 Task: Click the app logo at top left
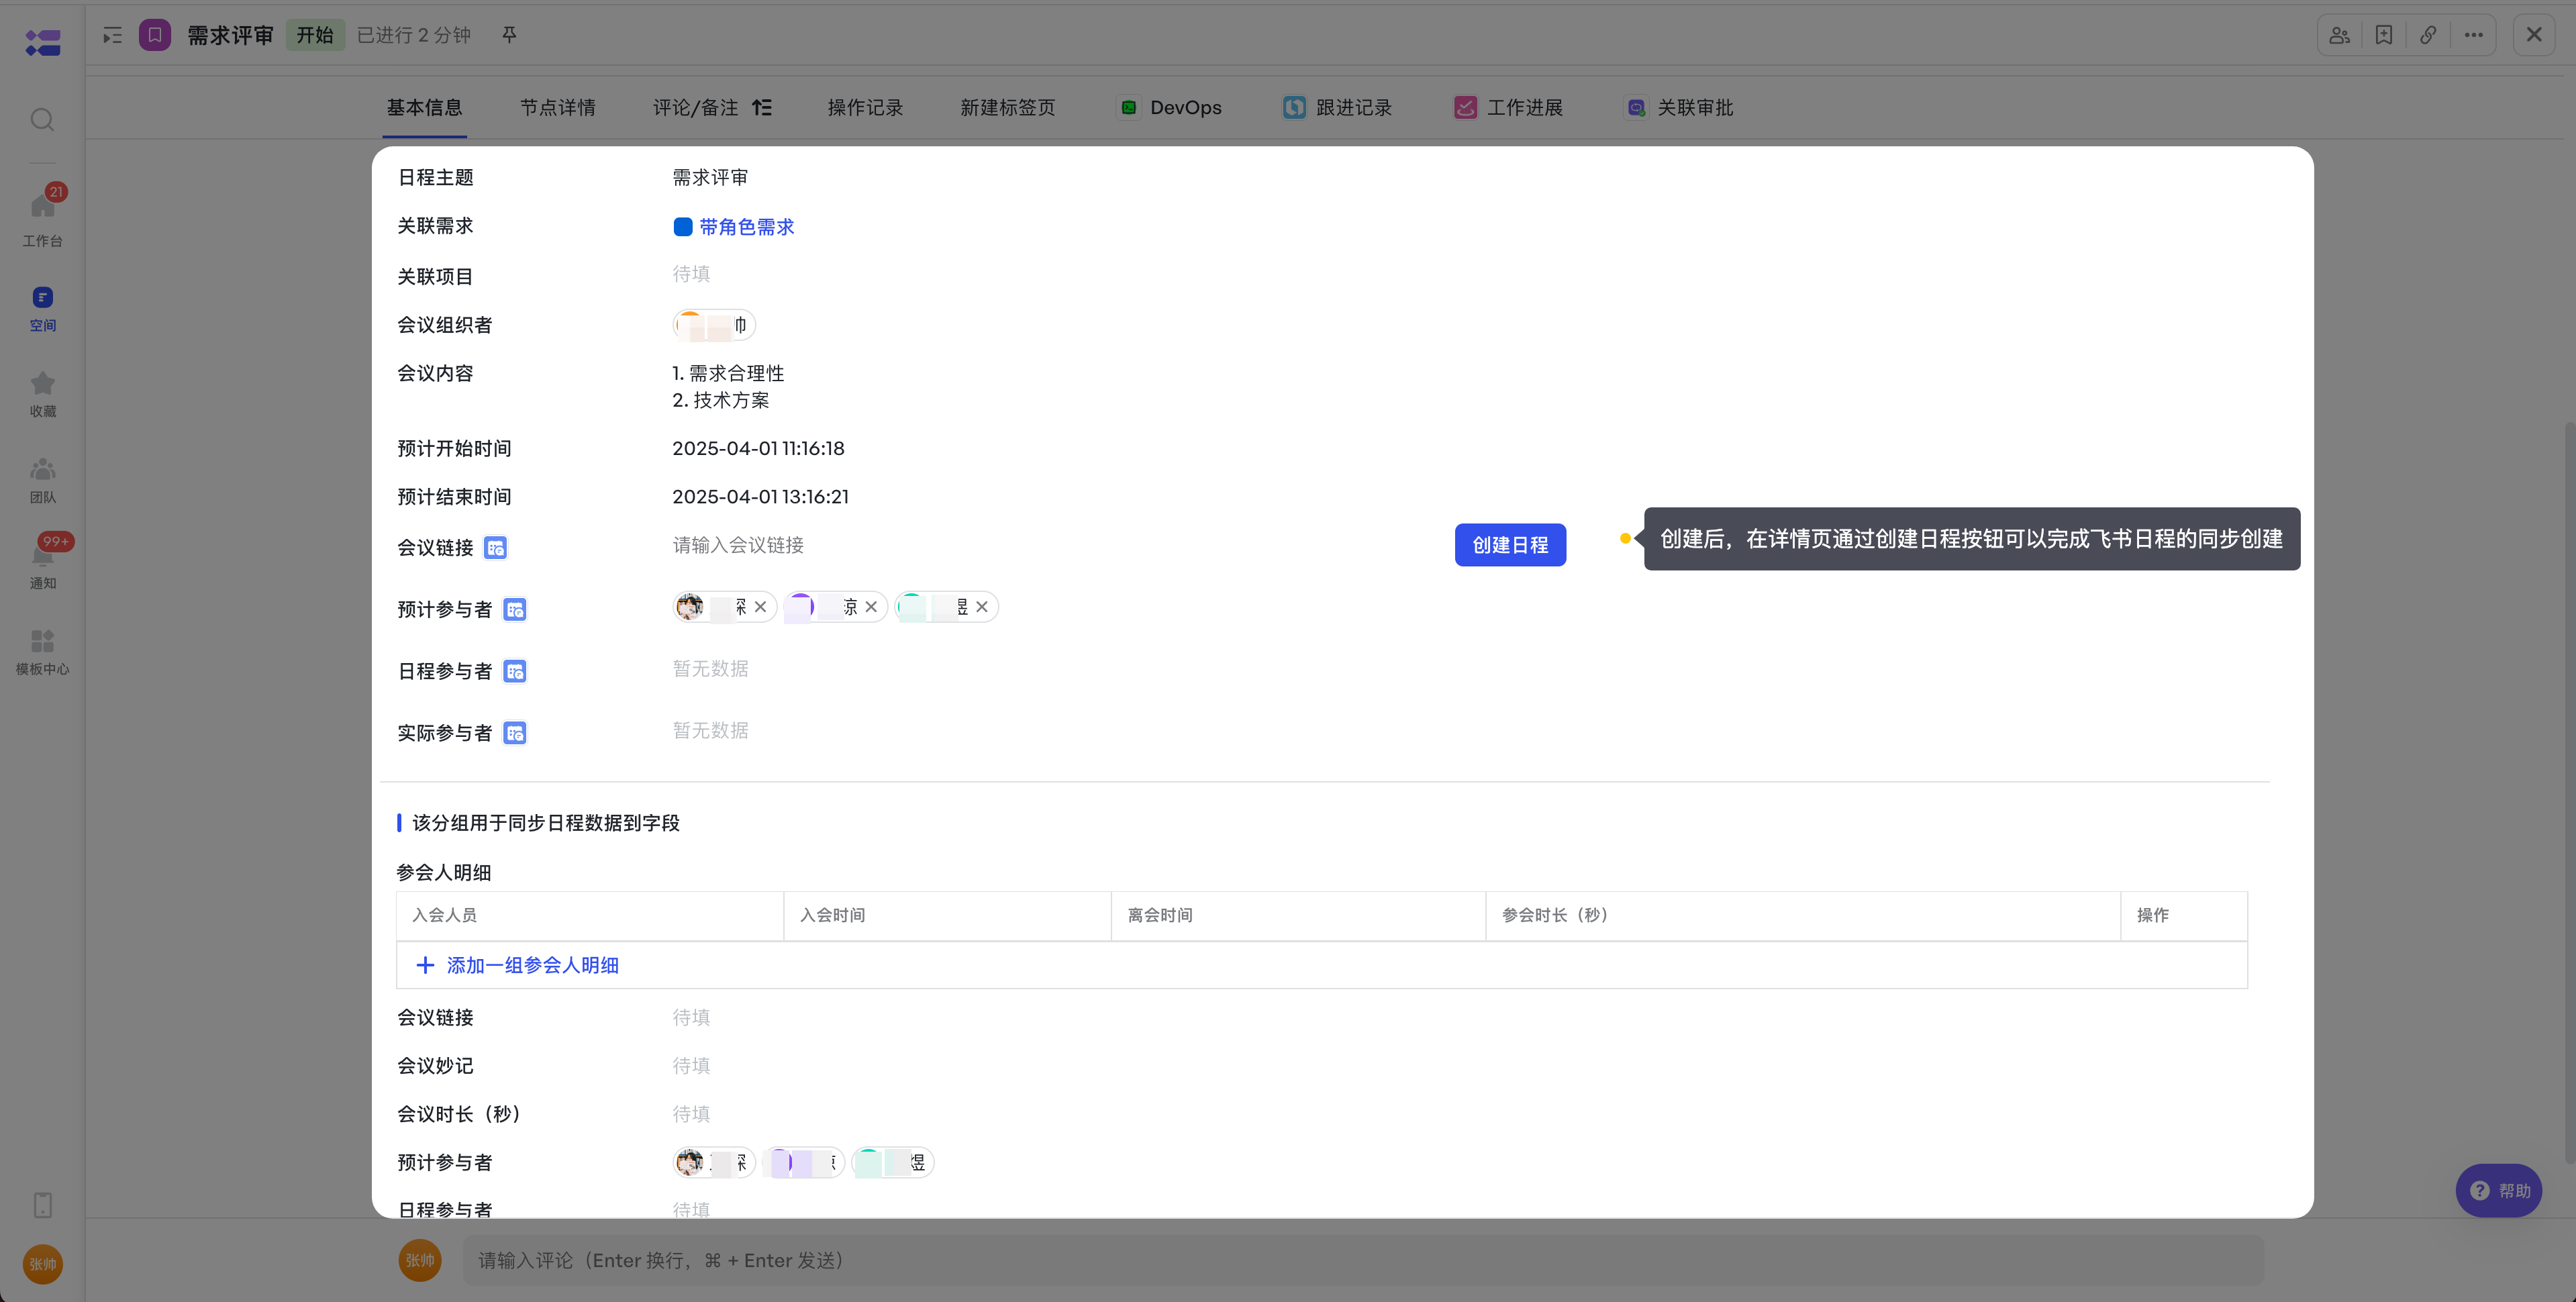pos(42,42)
